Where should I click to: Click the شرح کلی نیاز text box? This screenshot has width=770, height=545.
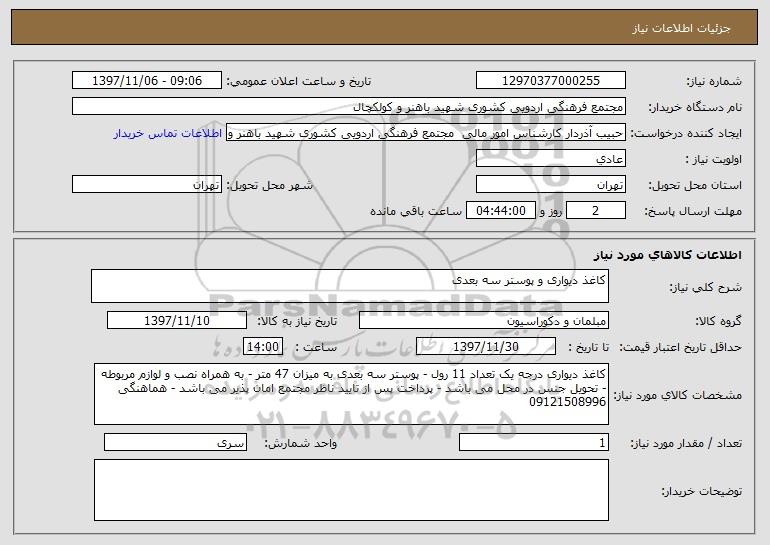coord(350,286)
